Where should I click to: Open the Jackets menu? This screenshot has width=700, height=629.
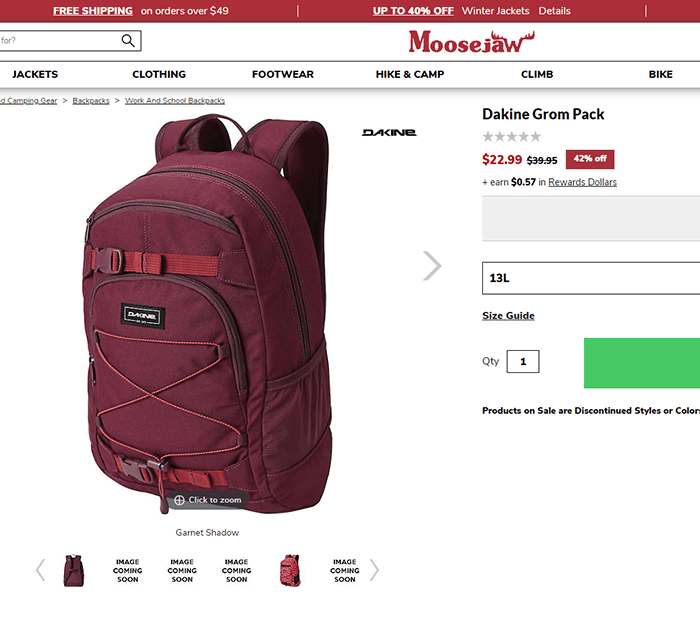click(x=35, y=74)
